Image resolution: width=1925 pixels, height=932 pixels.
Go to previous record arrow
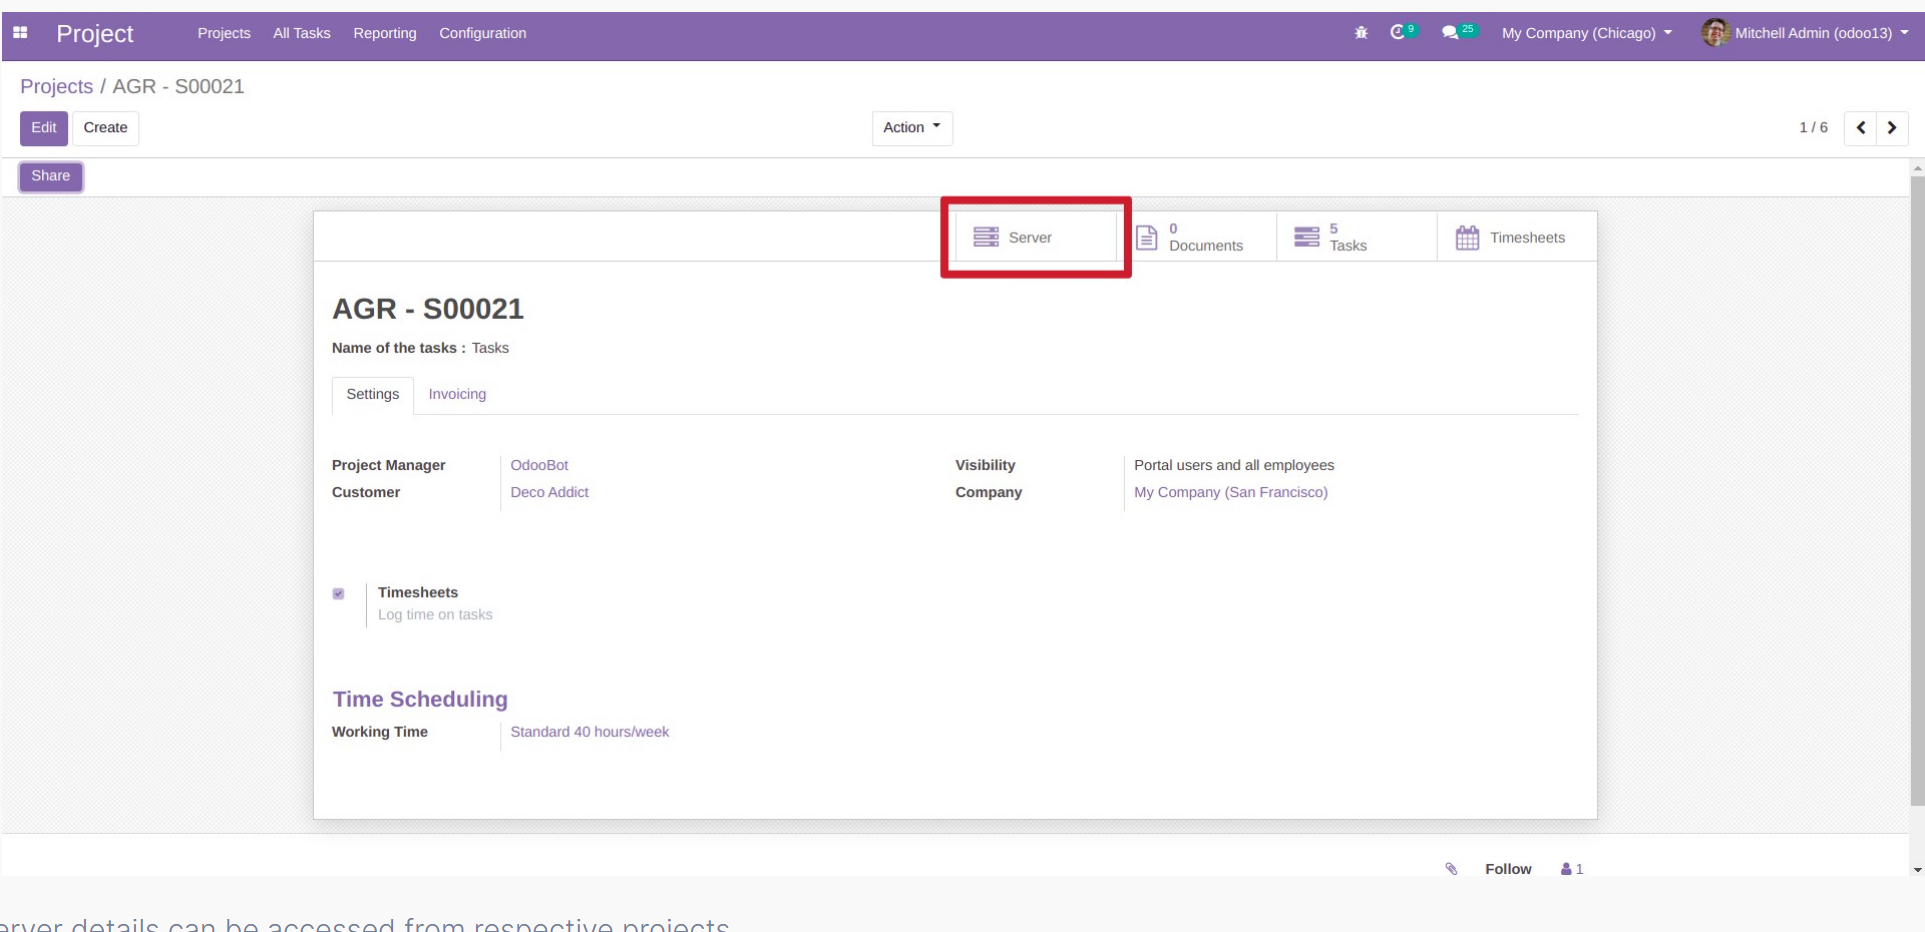click(x=1860, y=128)
